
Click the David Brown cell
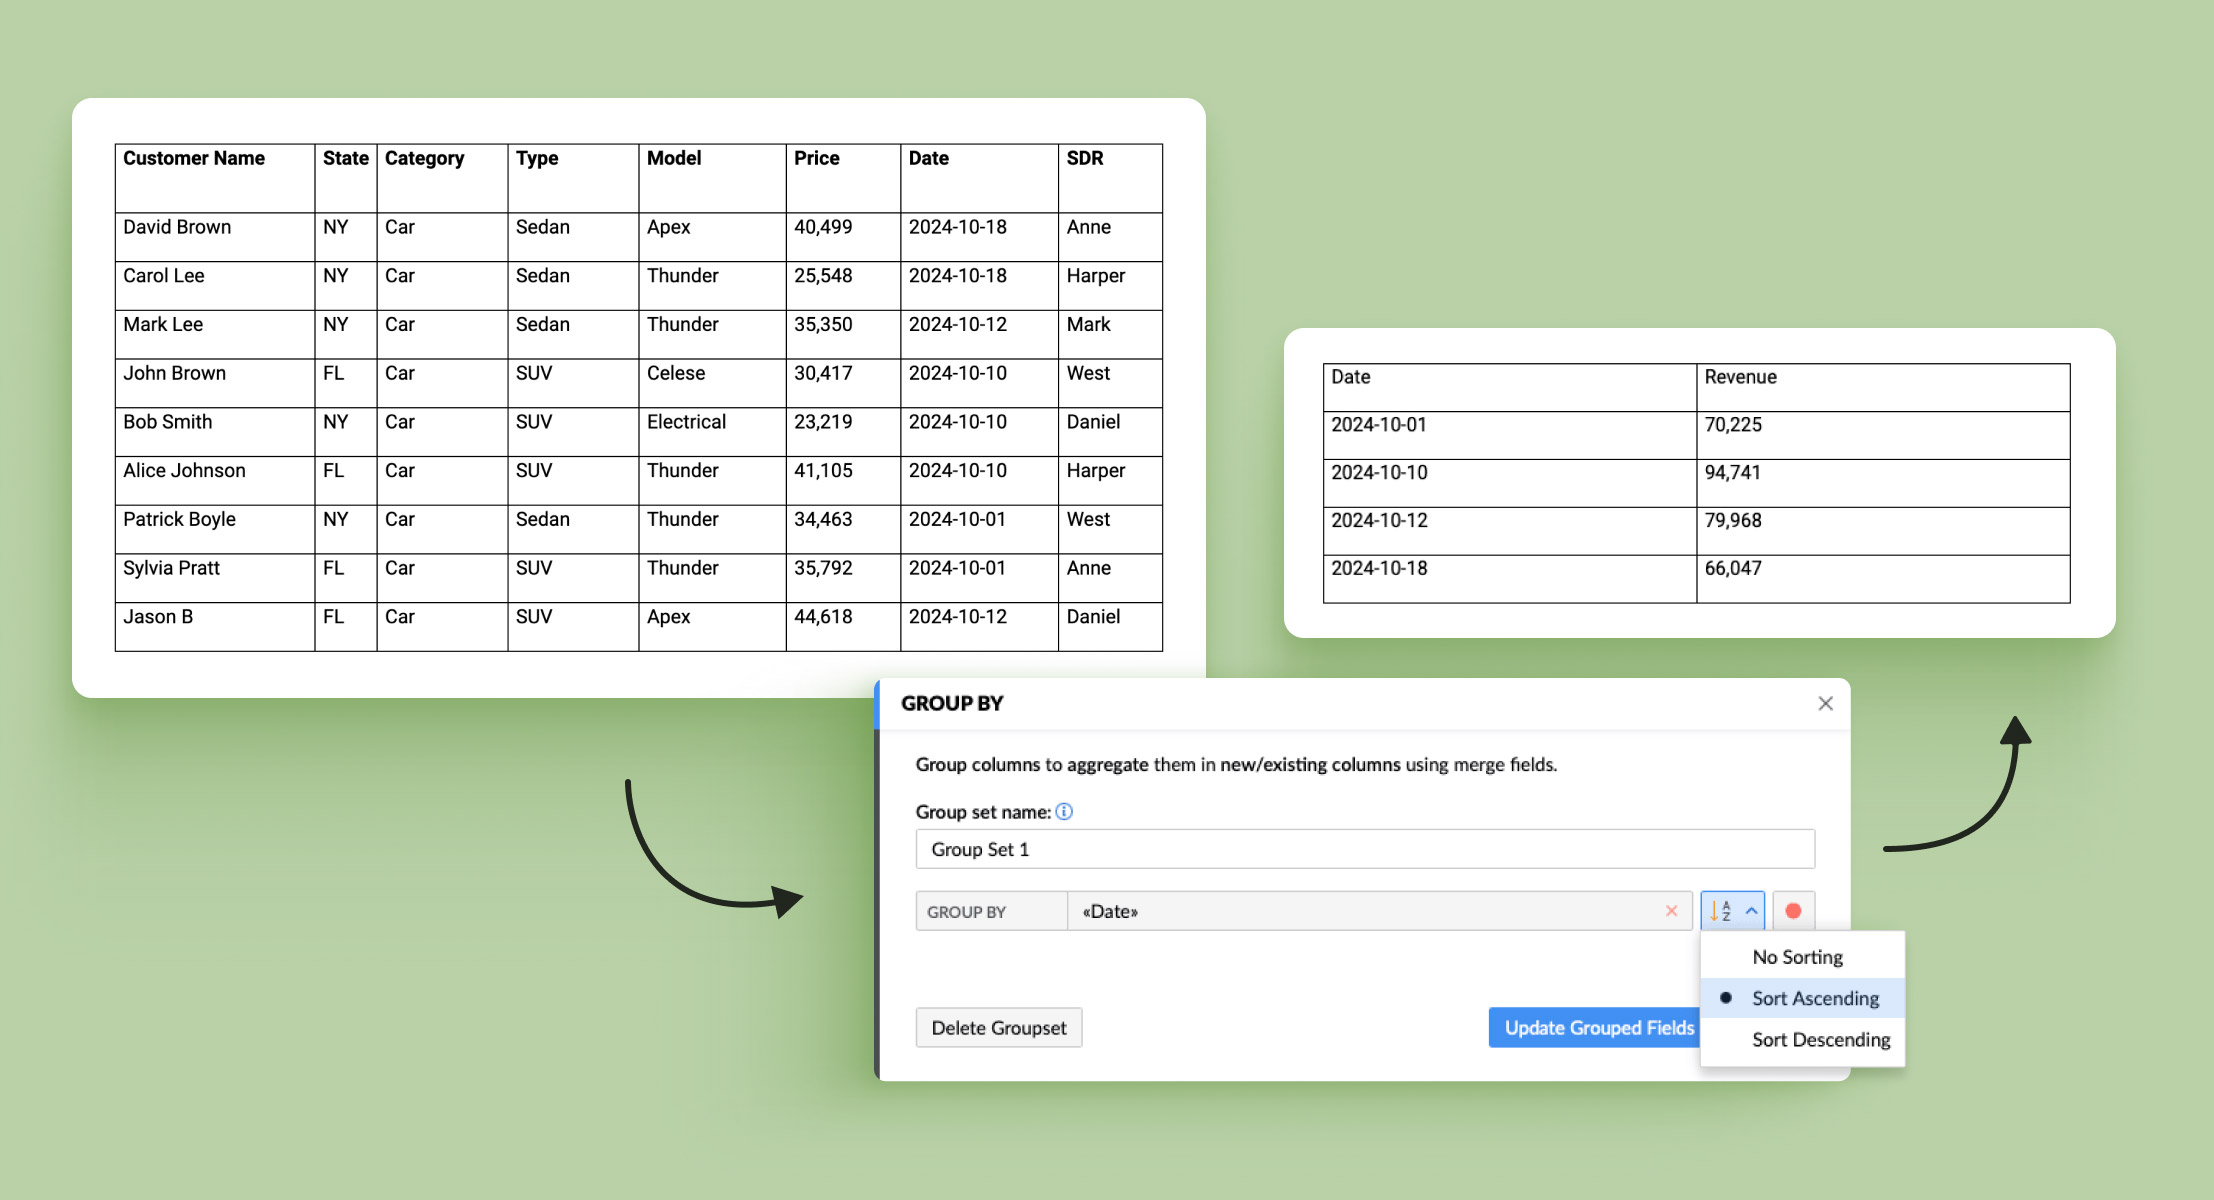[215, 237]
